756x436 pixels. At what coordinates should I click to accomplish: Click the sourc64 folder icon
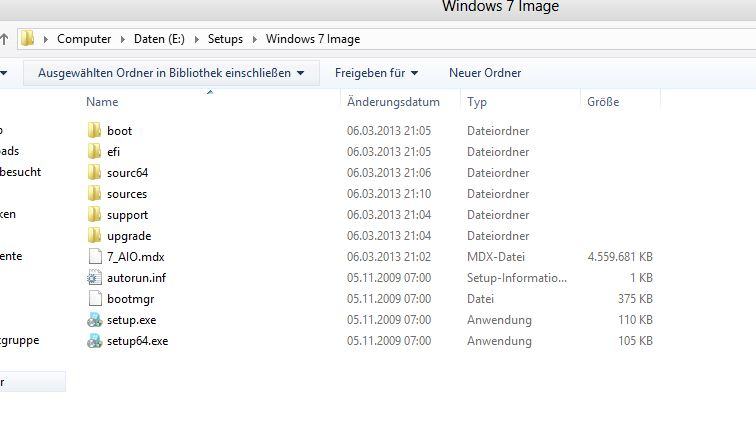coord(94,172)
